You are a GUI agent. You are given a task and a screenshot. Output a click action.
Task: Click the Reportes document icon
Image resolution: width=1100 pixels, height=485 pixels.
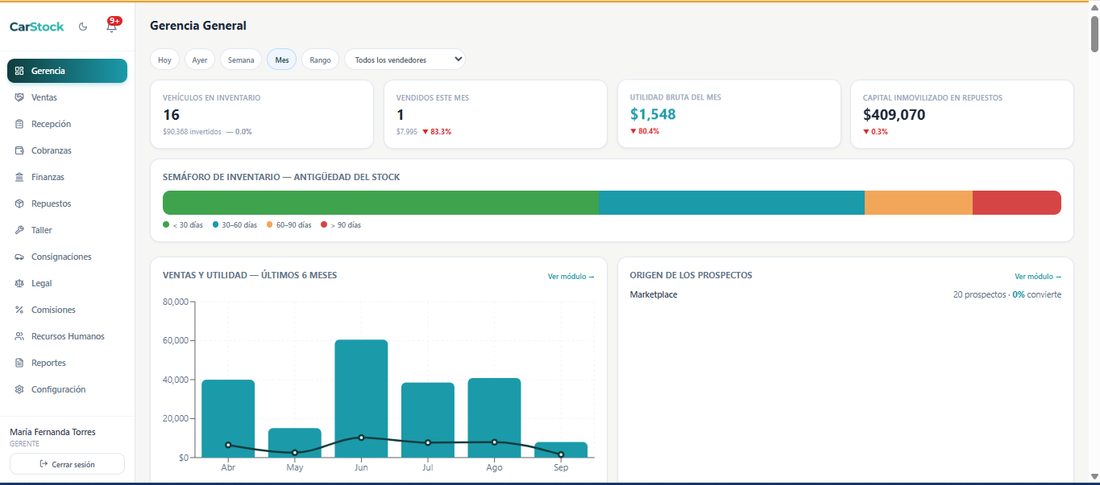click(x=20, y=363)
